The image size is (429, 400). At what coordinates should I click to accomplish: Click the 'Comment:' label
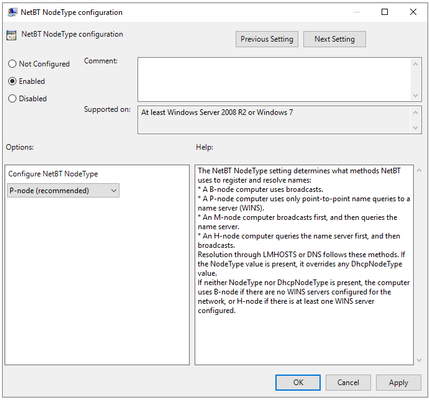[101, 61]
